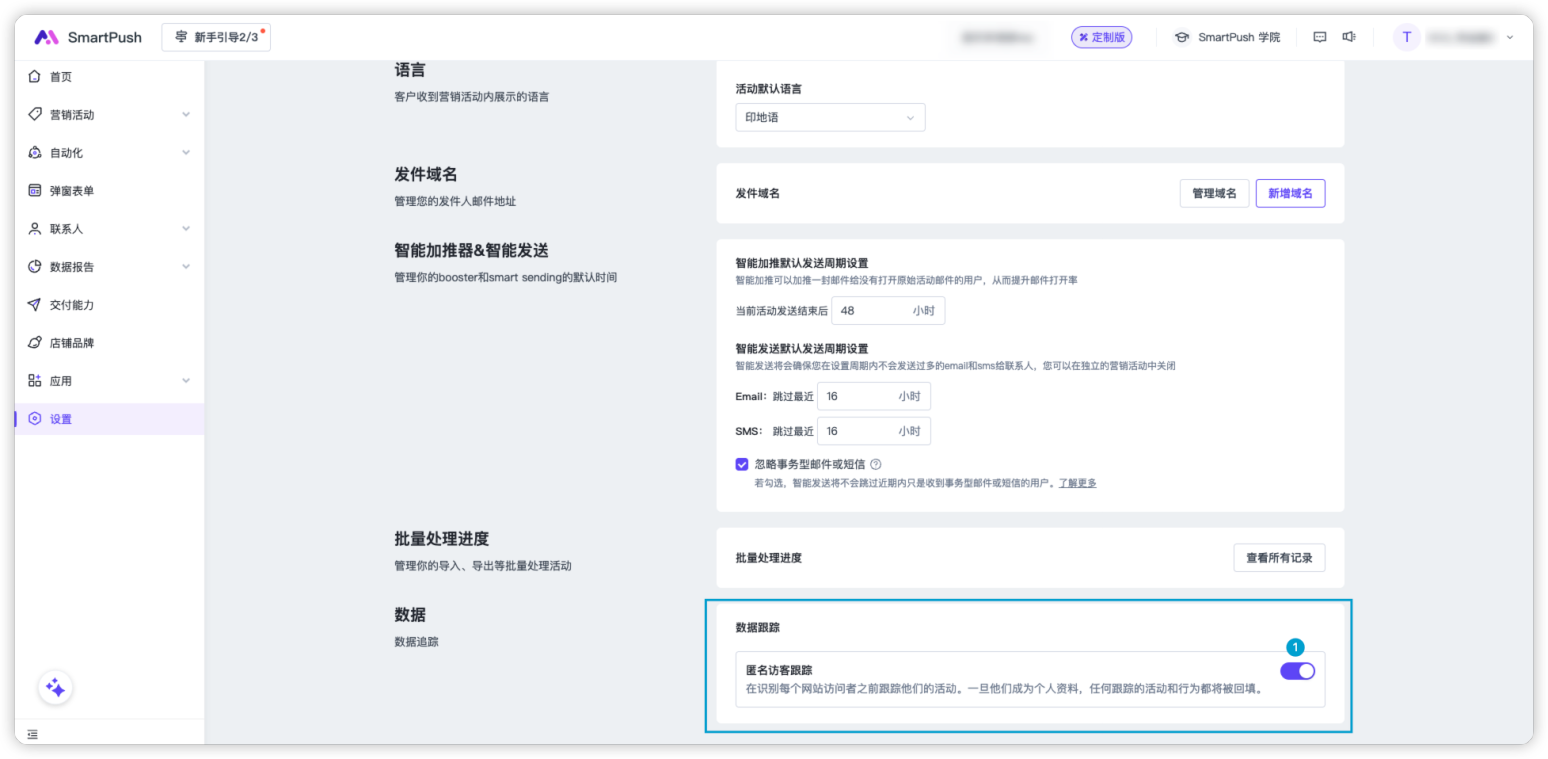
Task: Click the 新增域名 button
Action: 1290,193
